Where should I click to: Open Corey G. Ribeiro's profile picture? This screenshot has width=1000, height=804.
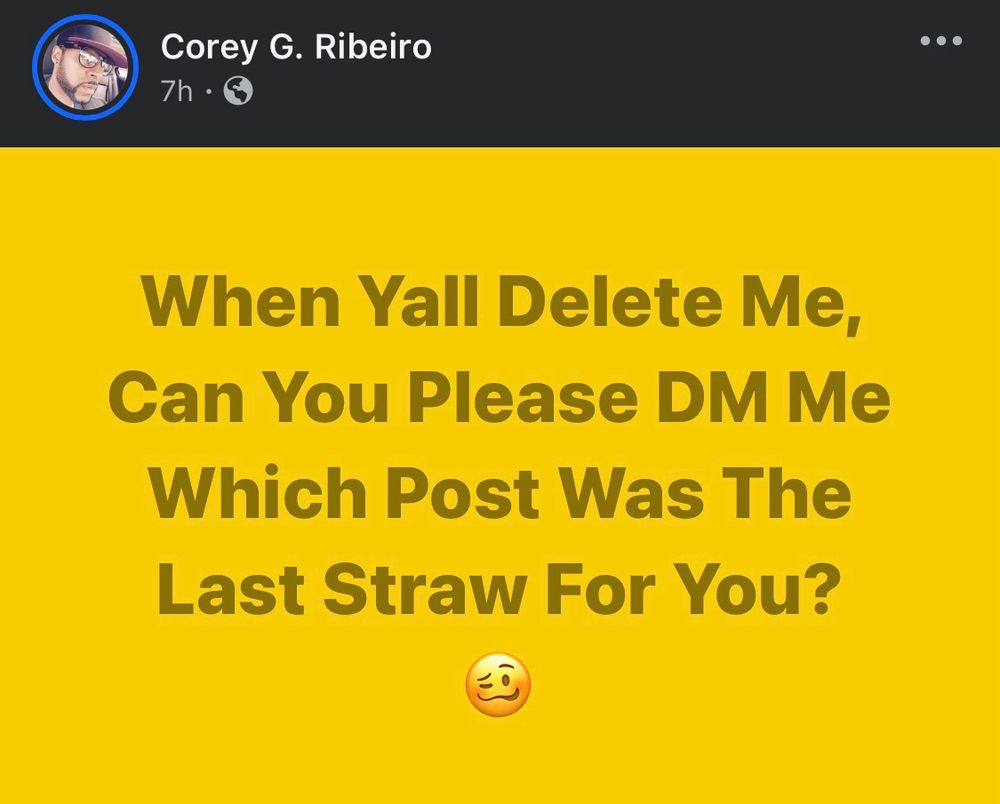click(x=84, y=69)
